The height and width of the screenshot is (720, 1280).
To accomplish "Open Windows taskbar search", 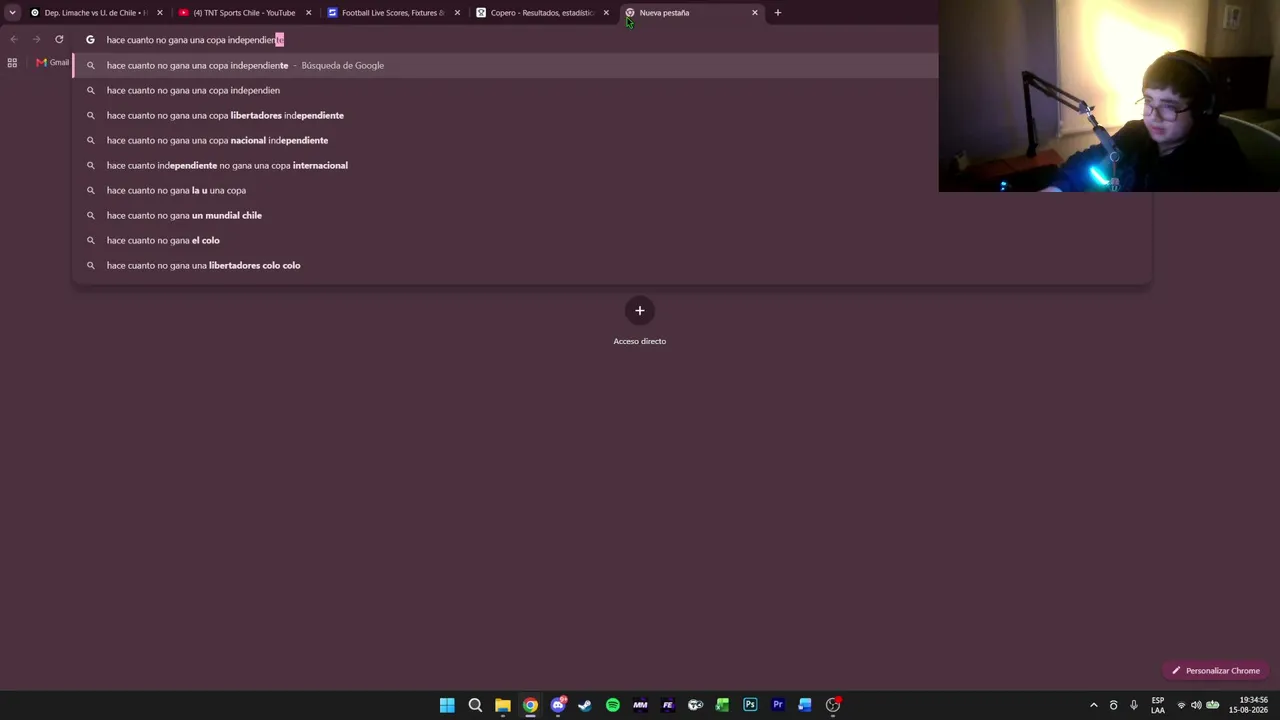I will tap(475, 705).
